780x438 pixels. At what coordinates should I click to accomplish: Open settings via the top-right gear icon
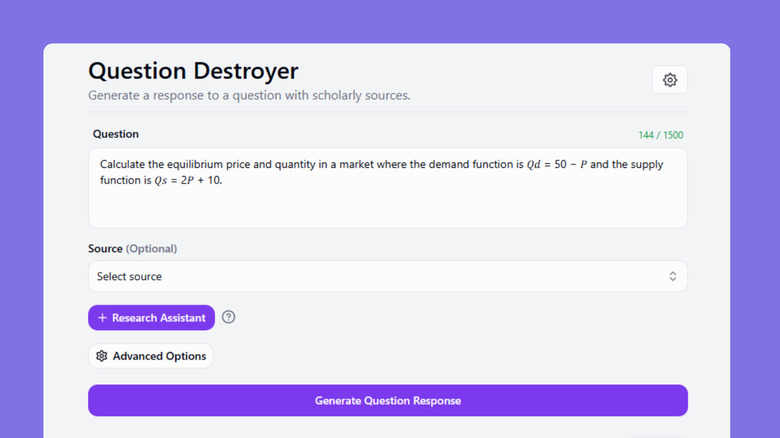pyautogui.click(x=669, y=80)
